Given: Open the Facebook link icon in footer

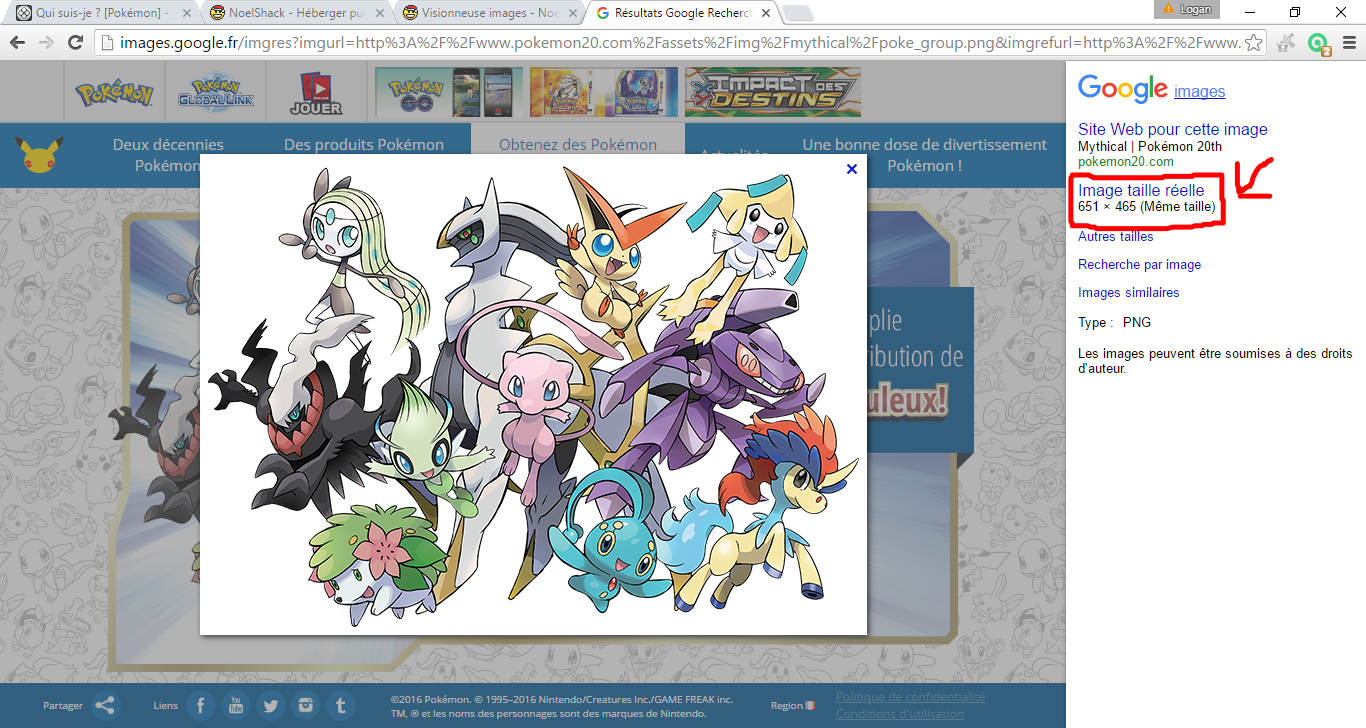Looking at the screenshot, I should [x=200, y=705].
